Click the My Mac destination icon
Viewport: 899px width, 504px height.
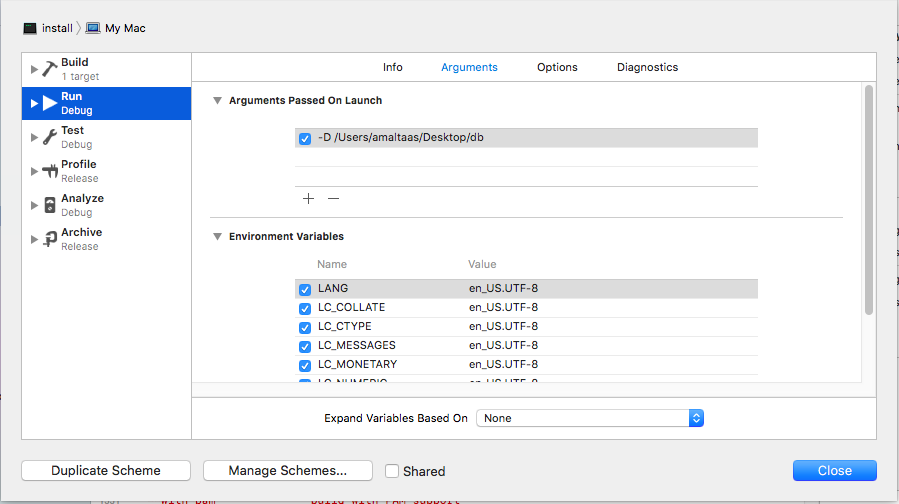pyautogui.click(x=93, y=28)
